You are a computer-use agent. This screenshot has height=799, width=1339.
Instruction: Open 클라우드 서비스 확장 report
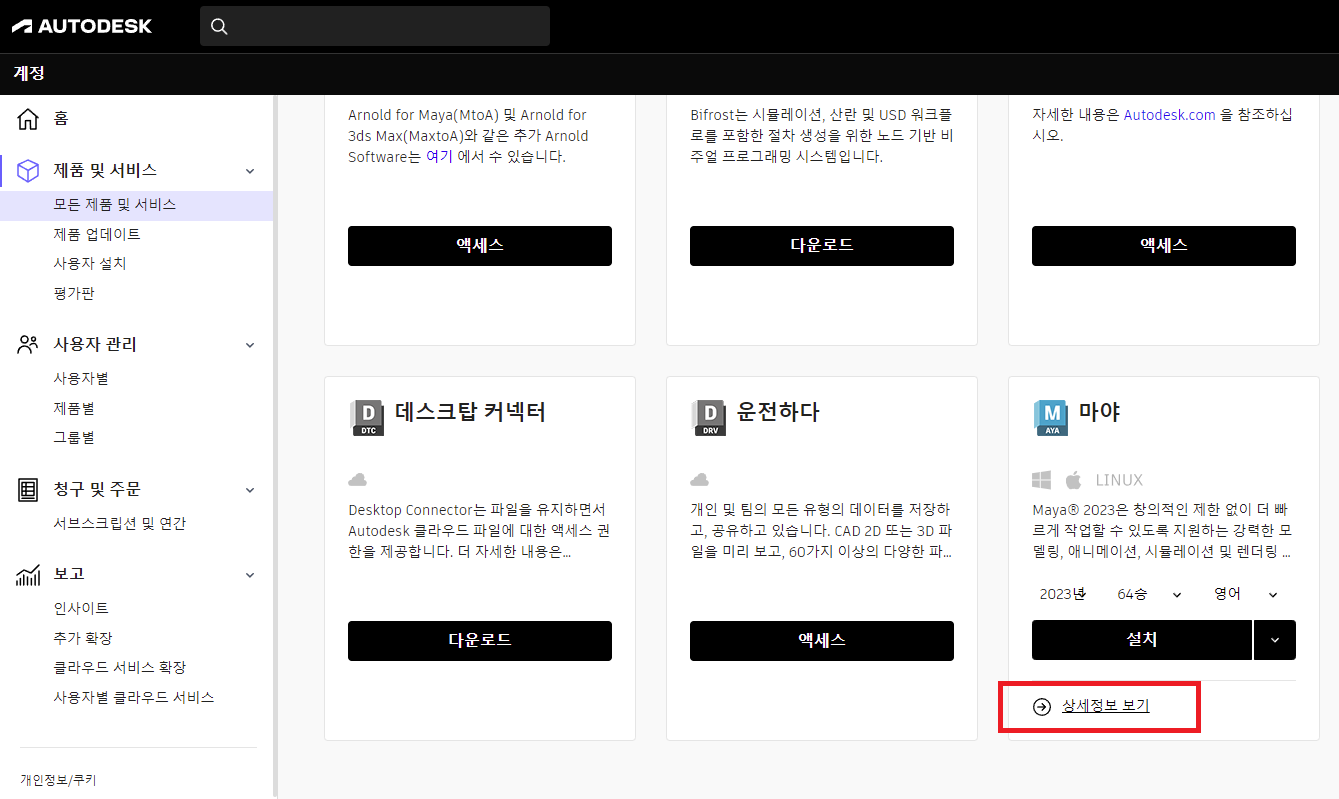(x=120, y=668)
